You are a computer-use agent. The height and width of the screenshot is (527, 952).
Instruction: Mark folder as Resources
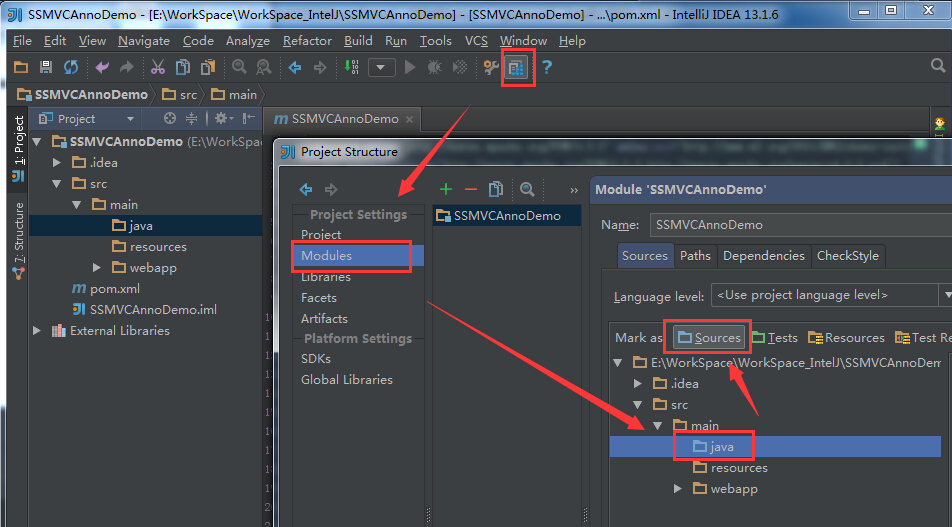[846, 338]
